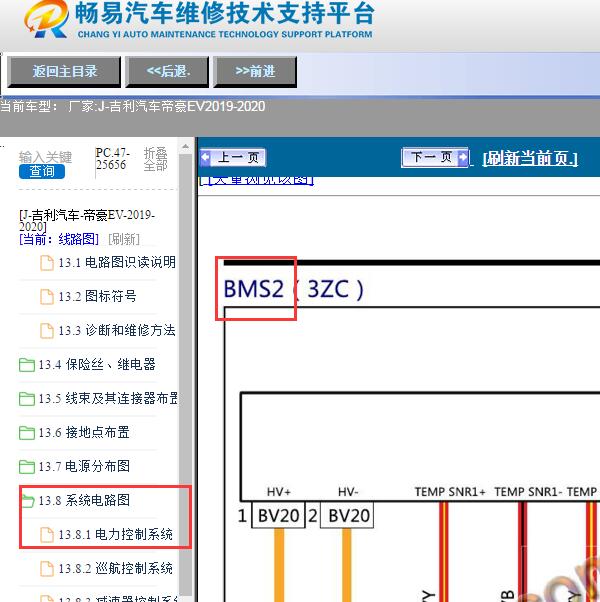Click open folder icon of 13.8 系统电路图
600x602 pixels.
click(28, 501)
